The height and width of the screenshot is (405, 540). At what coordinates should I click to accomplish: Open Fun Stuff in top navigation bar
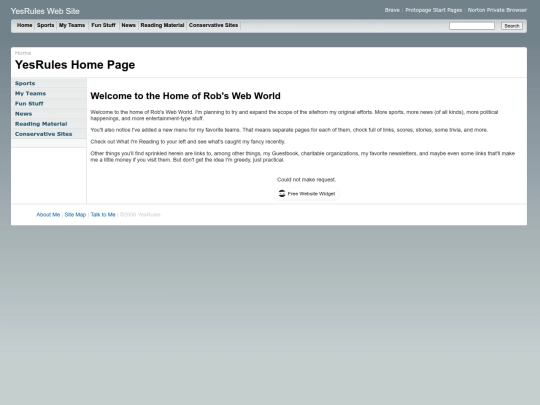[x=103, y=25]
